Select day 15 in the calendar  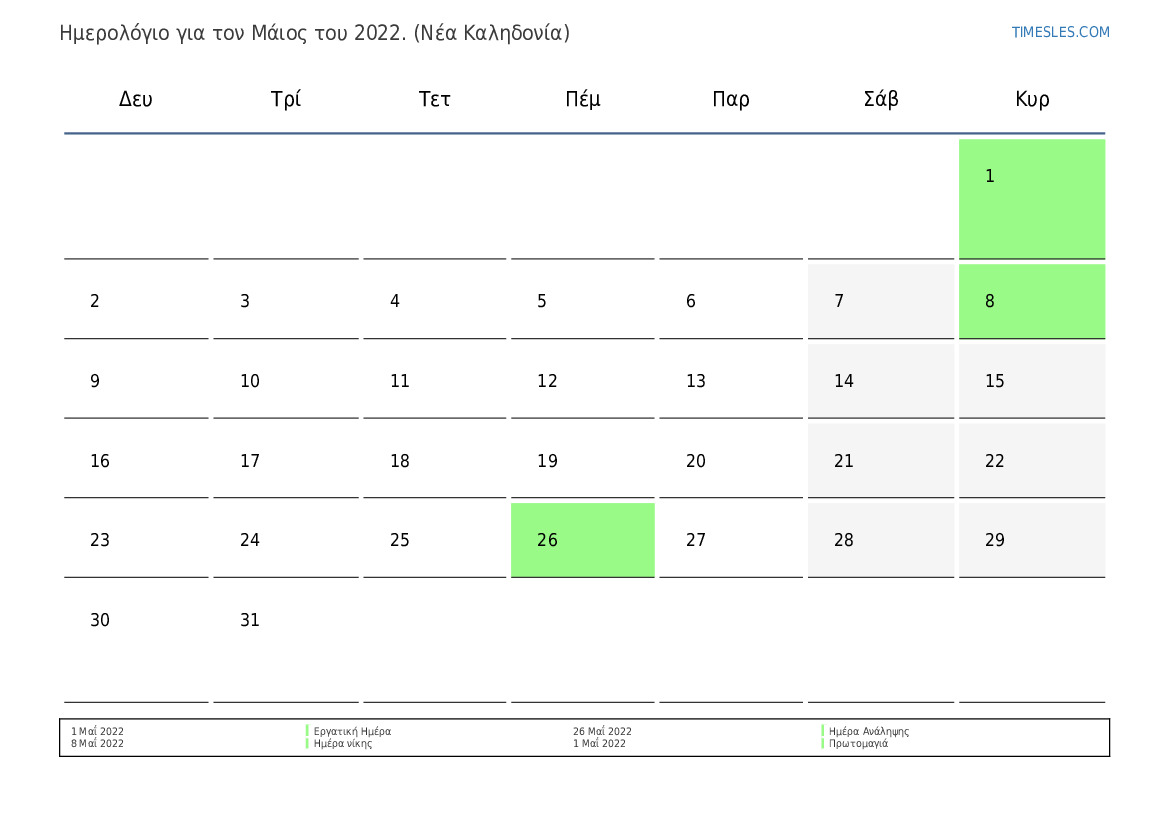pyautogui.click(x=1032, y=380)
